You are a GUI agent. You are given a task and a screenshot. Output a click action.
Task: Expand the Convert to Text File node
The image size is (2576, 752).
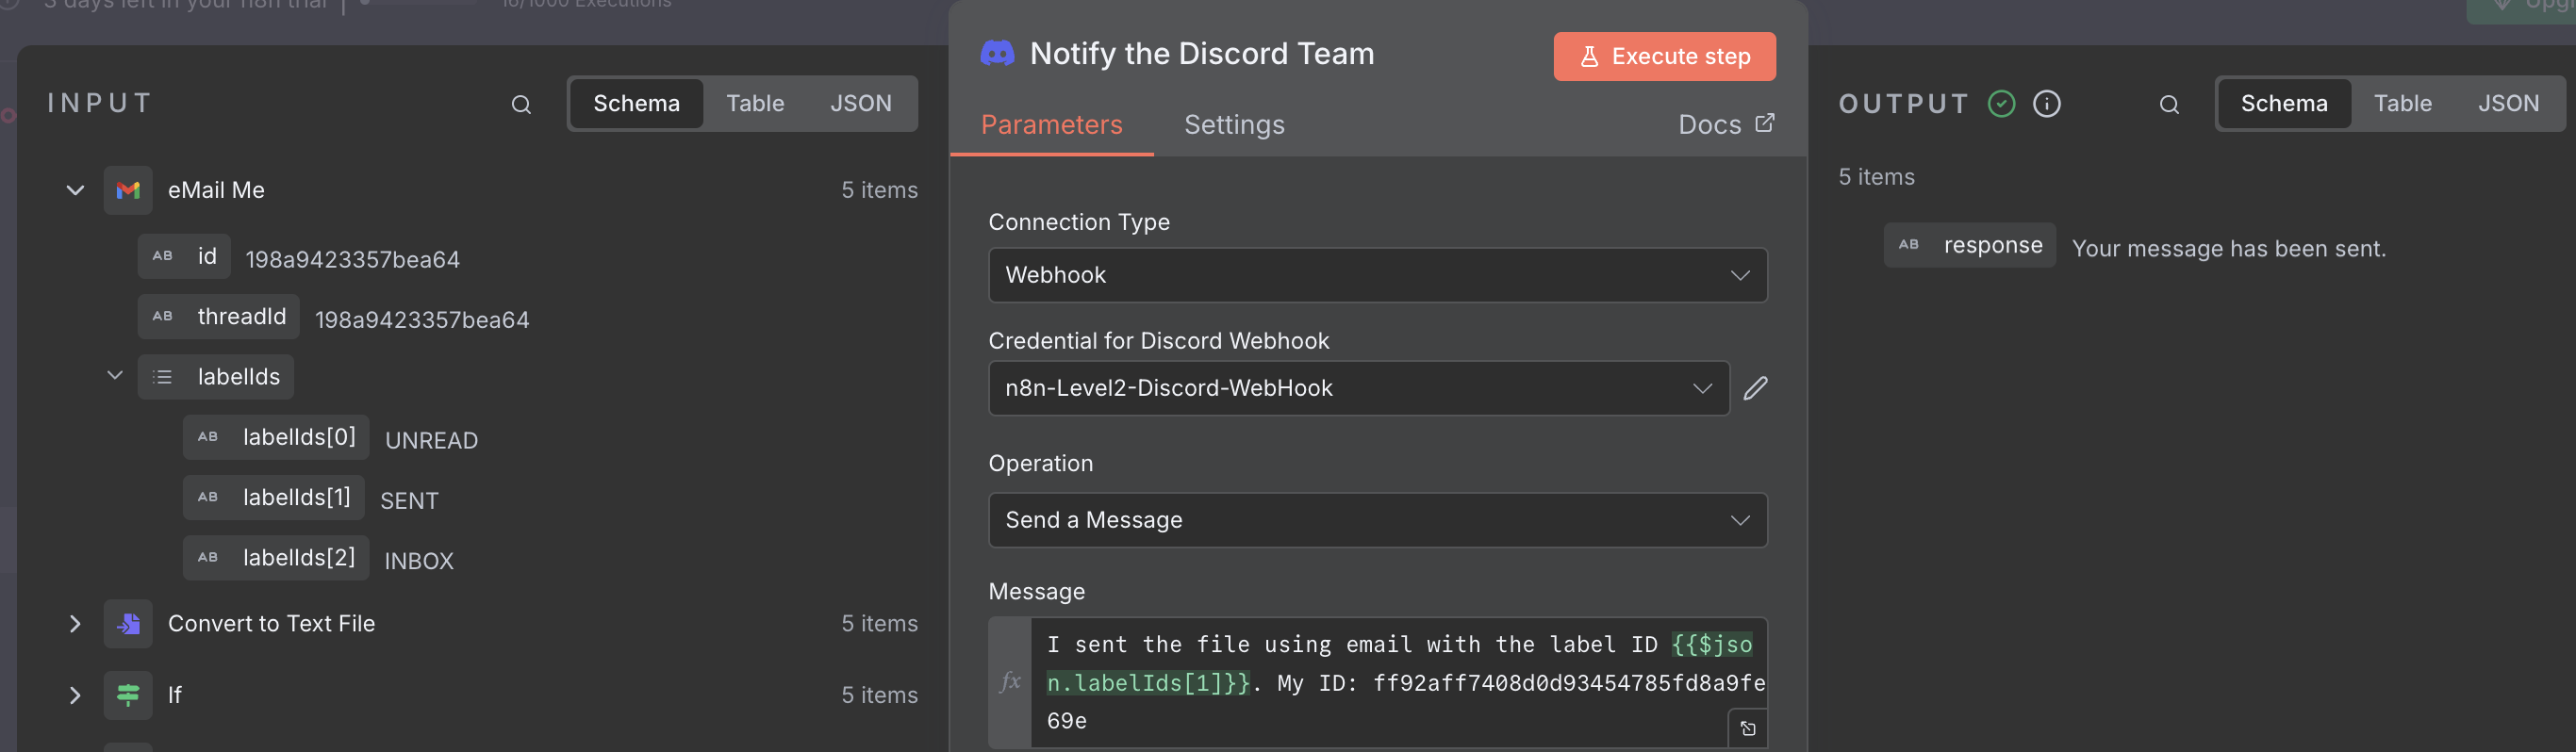click(75, 624)
